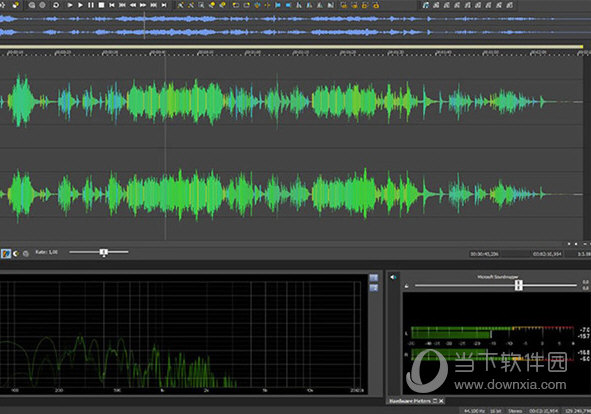Click the yellow loop region icon
This screenshot has width=591, height=414.
pos(236,5)
